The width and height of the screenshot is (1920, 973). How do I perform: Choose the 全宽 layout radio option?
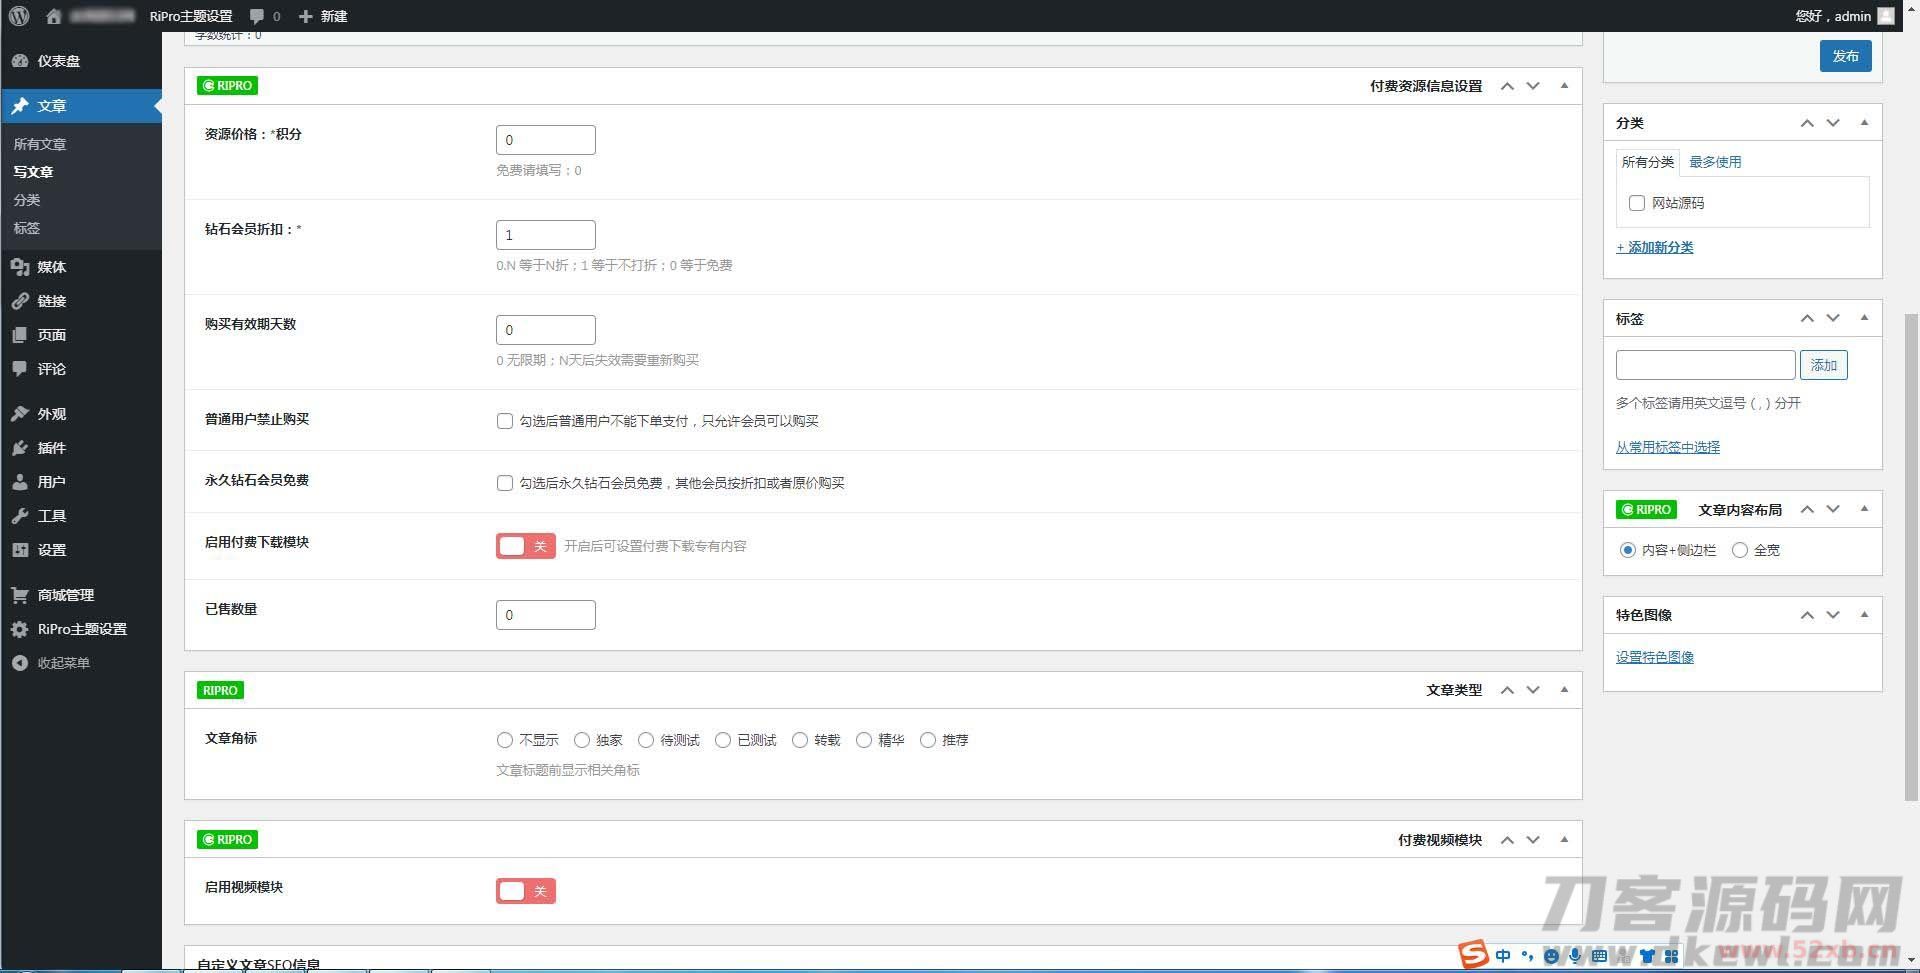point(1740,550)
